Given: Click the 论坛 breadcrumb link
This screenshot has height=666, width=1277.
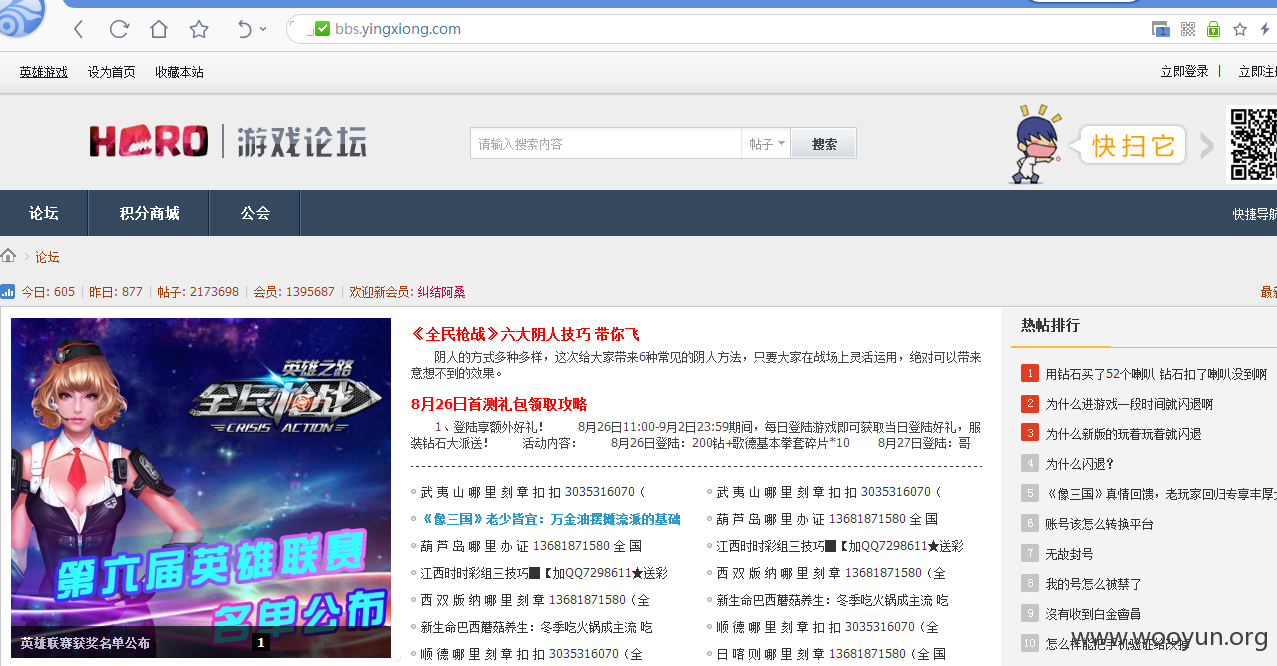Looking at the screenshot, I should coord(47,257).
